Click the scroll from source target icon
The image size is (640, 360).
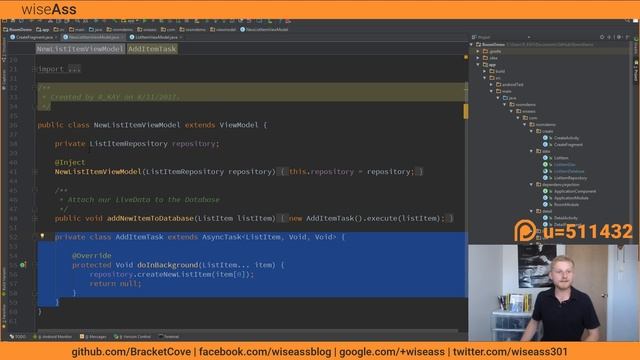coord(602,37)
